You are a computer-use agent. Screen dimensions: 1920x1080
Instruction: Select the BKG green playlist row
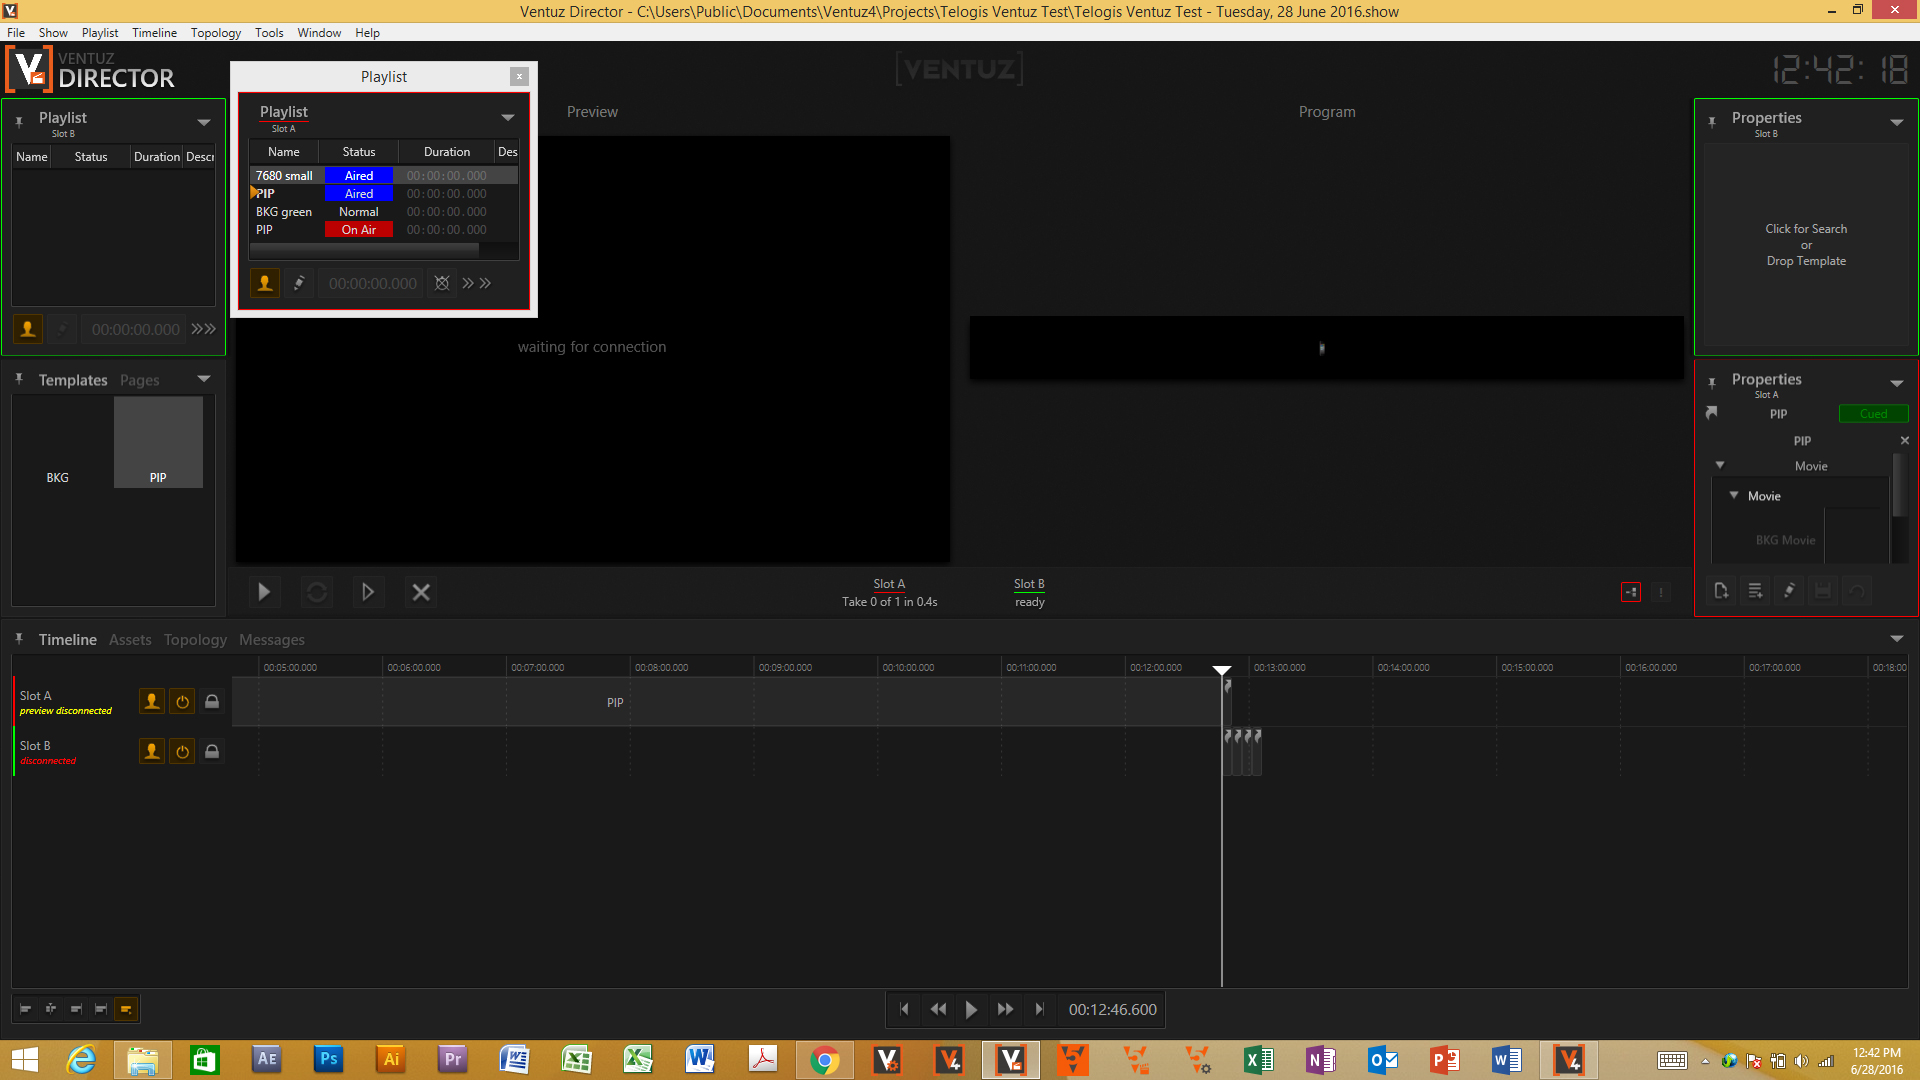(284, 212)
